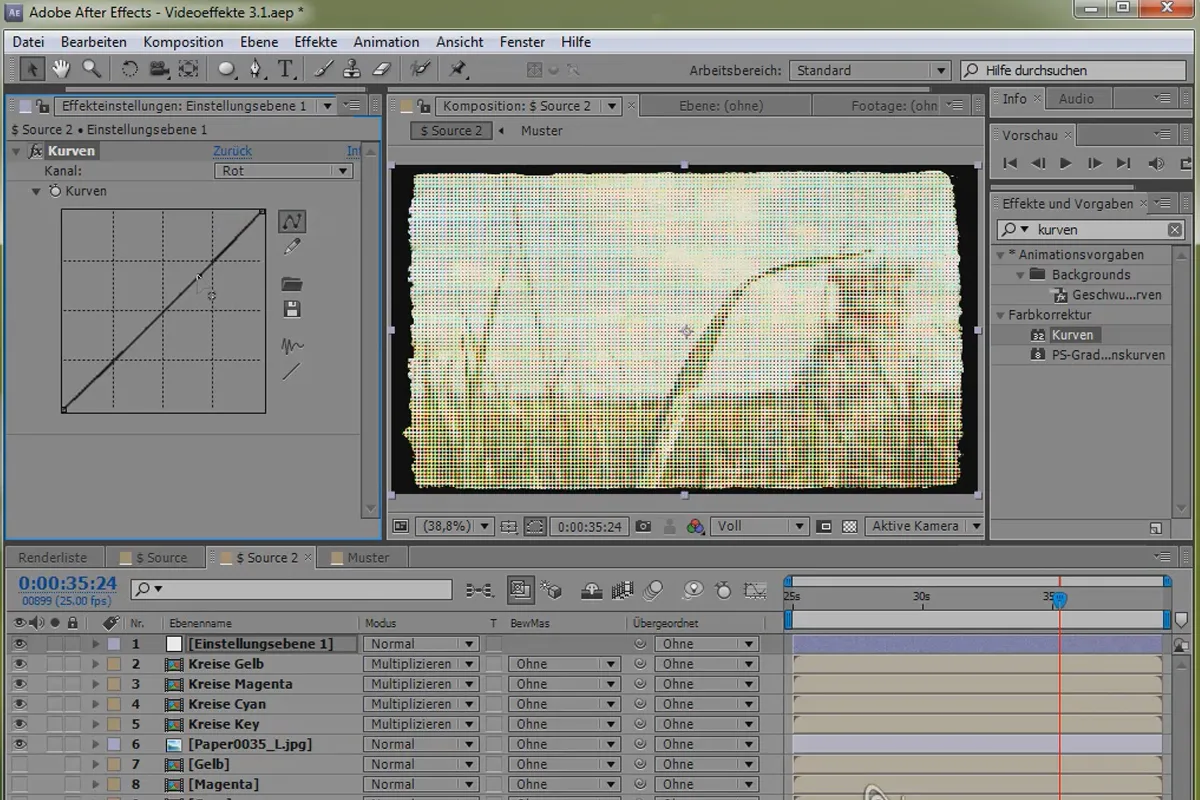Screen dimensions: 1200x800
Task: Open the Komposition menu
Action: point(183,42)
